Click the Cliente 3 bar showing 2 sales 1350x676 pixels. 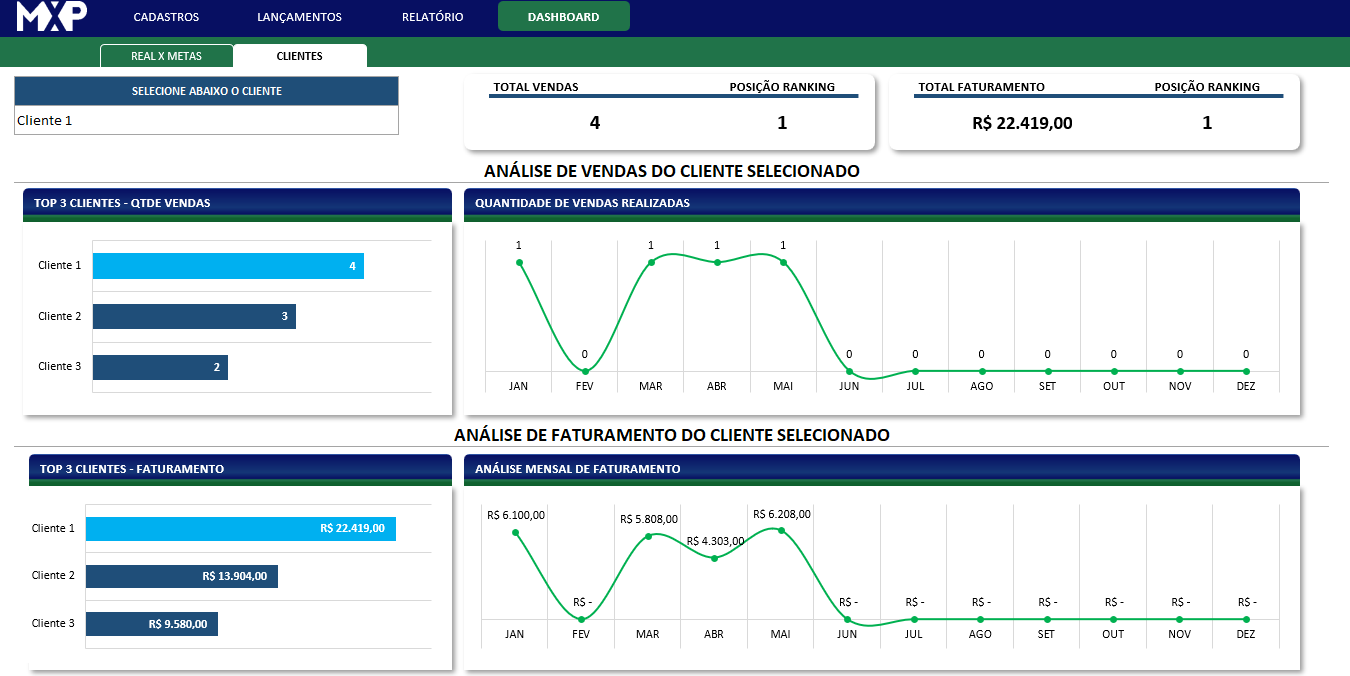click(x=160, y=367)
